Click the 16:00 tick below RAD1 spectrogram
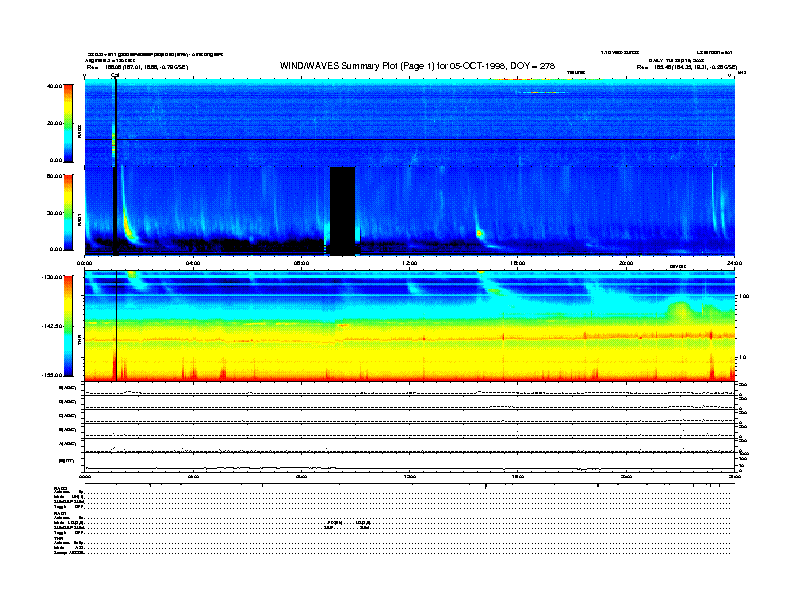Screen dimensions: 792x612 click(x=518, y=263)
